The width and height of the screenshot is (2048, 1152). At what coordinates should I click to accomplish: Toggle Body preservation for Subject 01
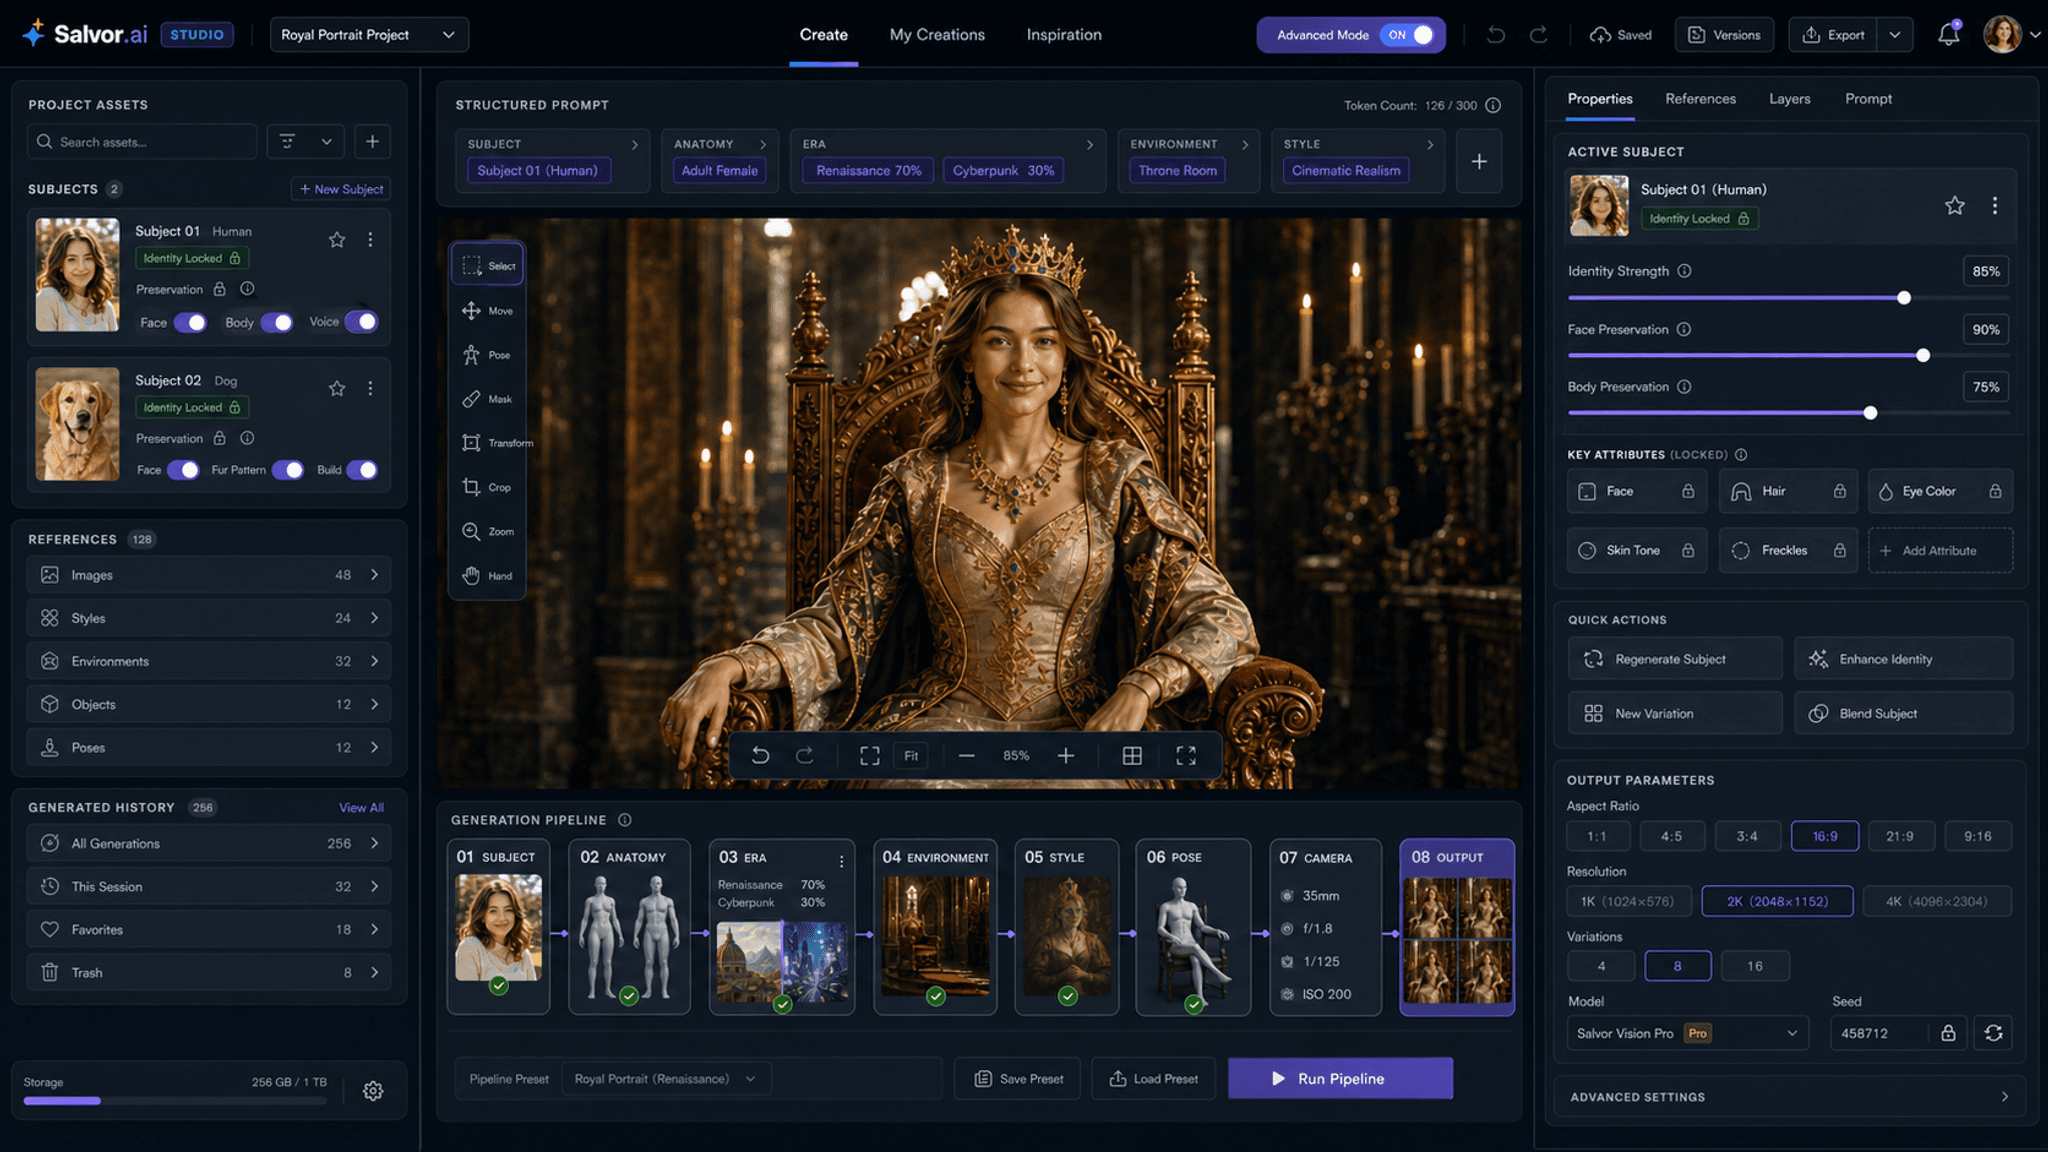click(277, 322)
